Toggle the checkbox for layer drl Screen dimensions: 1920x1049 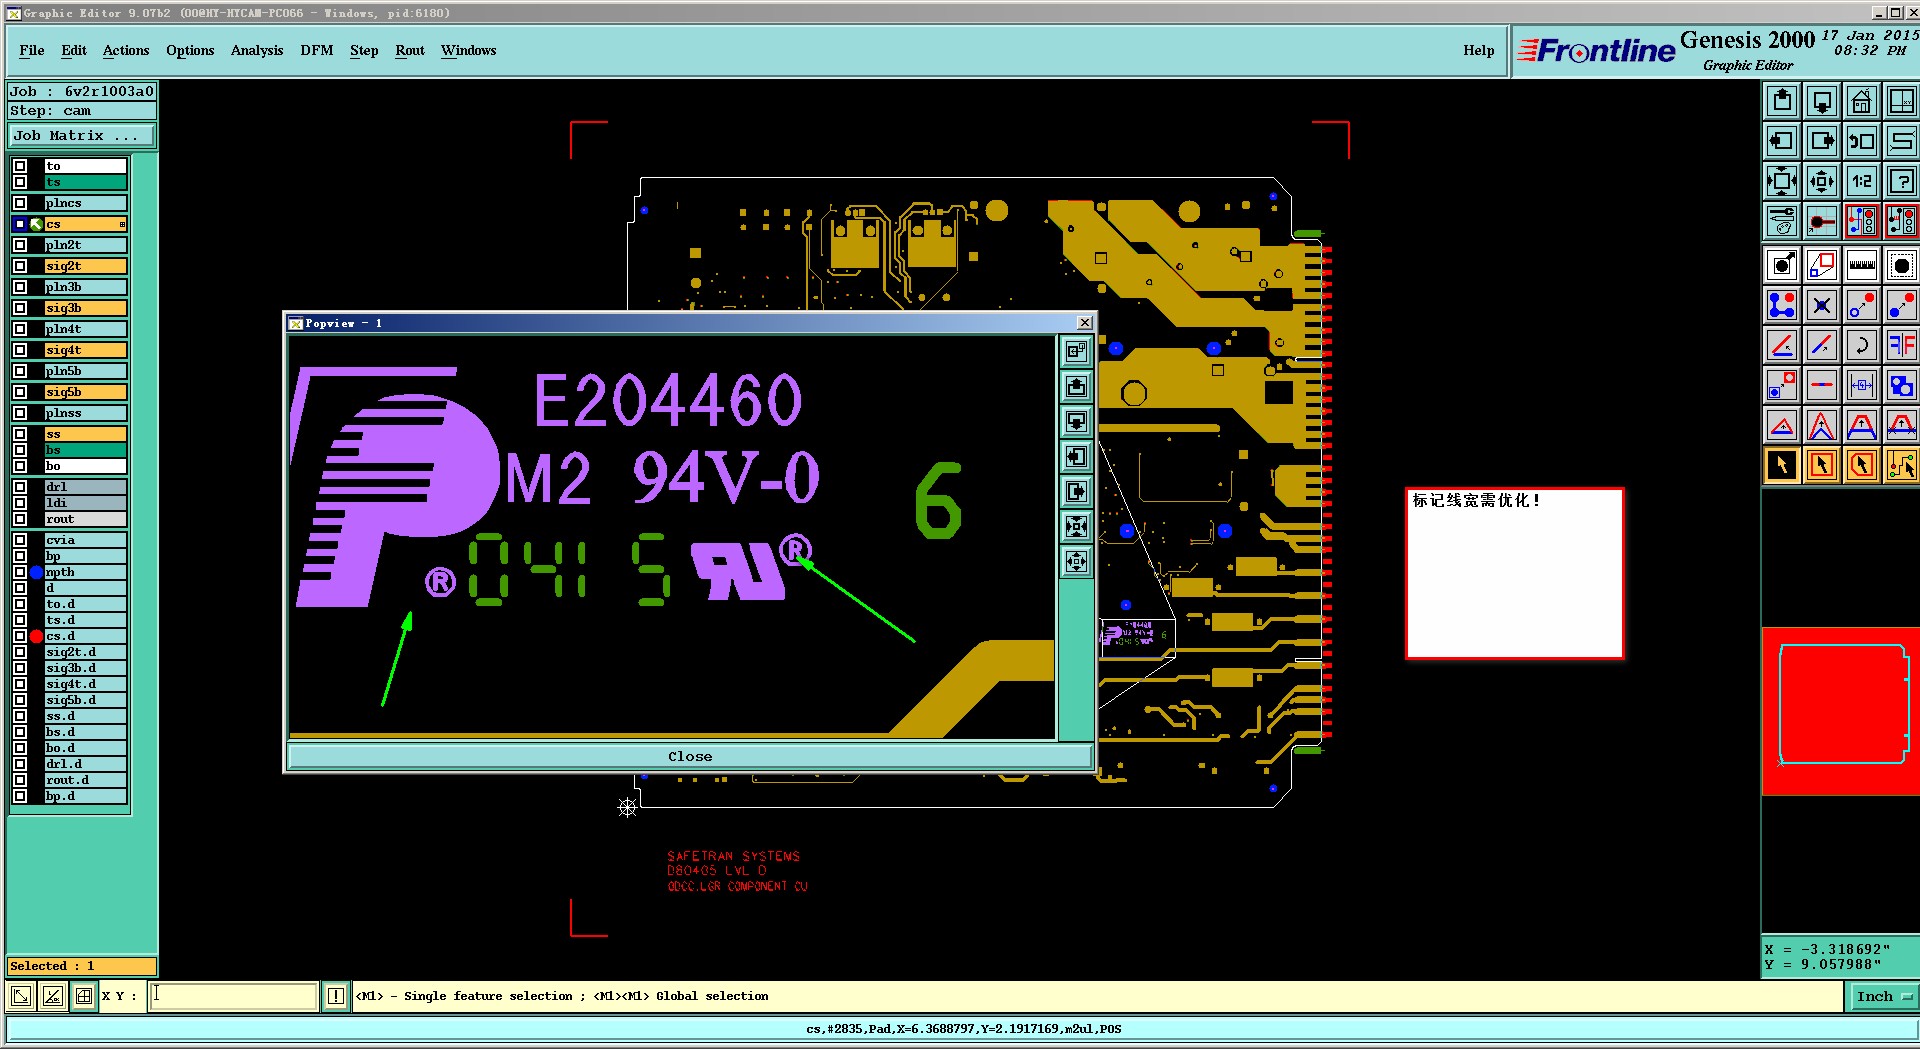pos(20,487)
